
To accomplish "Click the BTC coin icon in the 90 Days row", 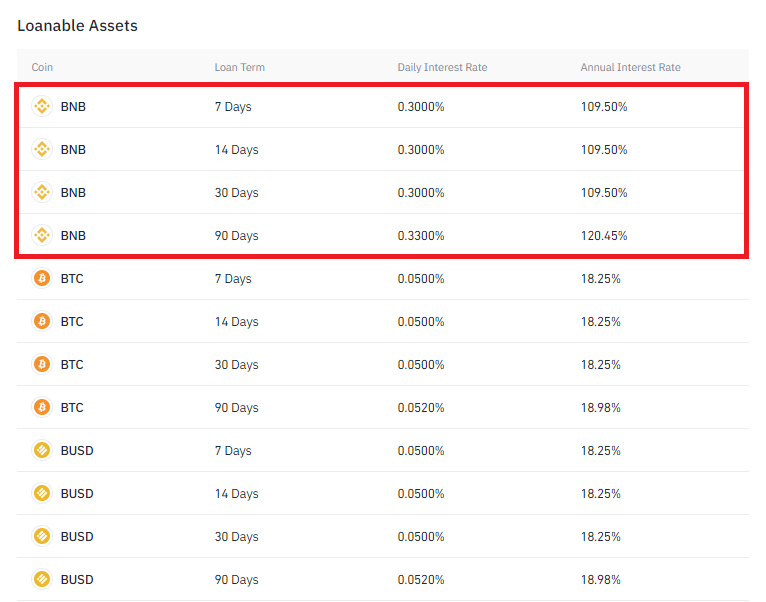I will [x=42, y=407].
